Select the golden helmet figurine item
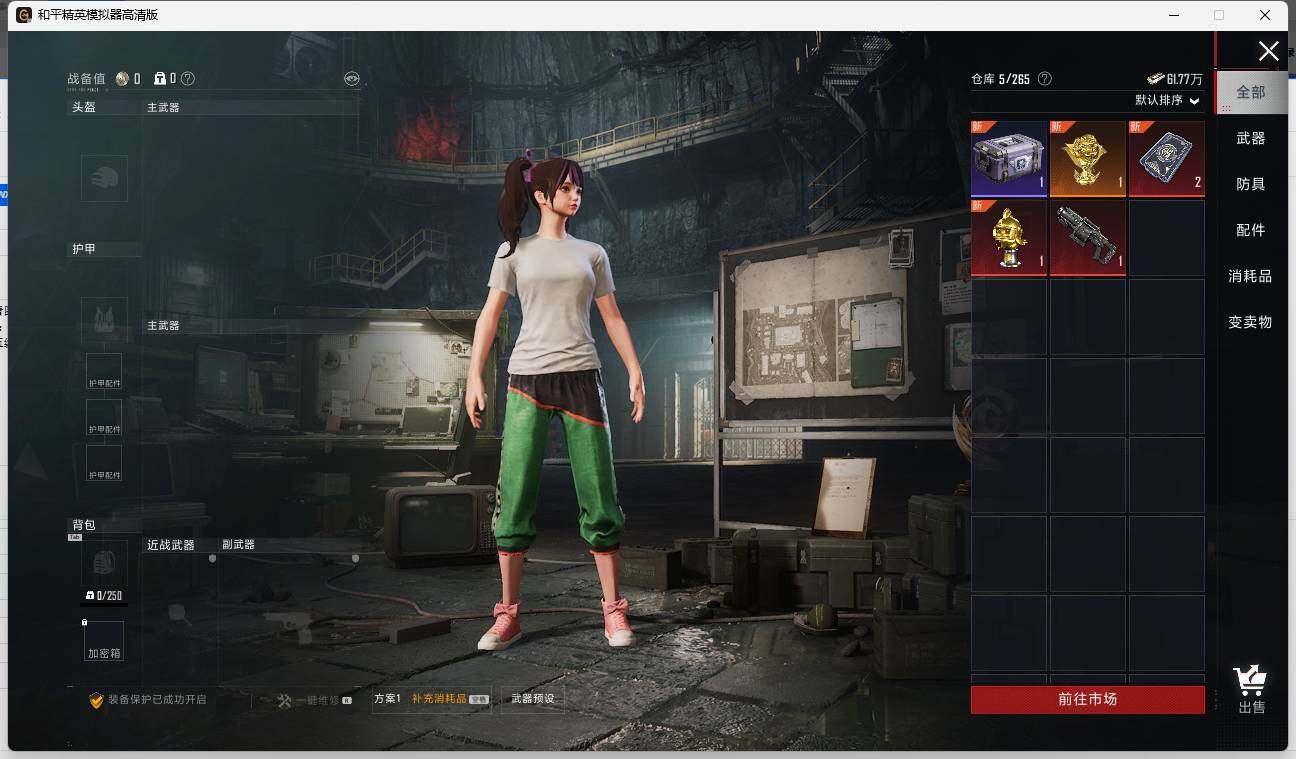The image size is (1296, 759). tap(1009, 238)
